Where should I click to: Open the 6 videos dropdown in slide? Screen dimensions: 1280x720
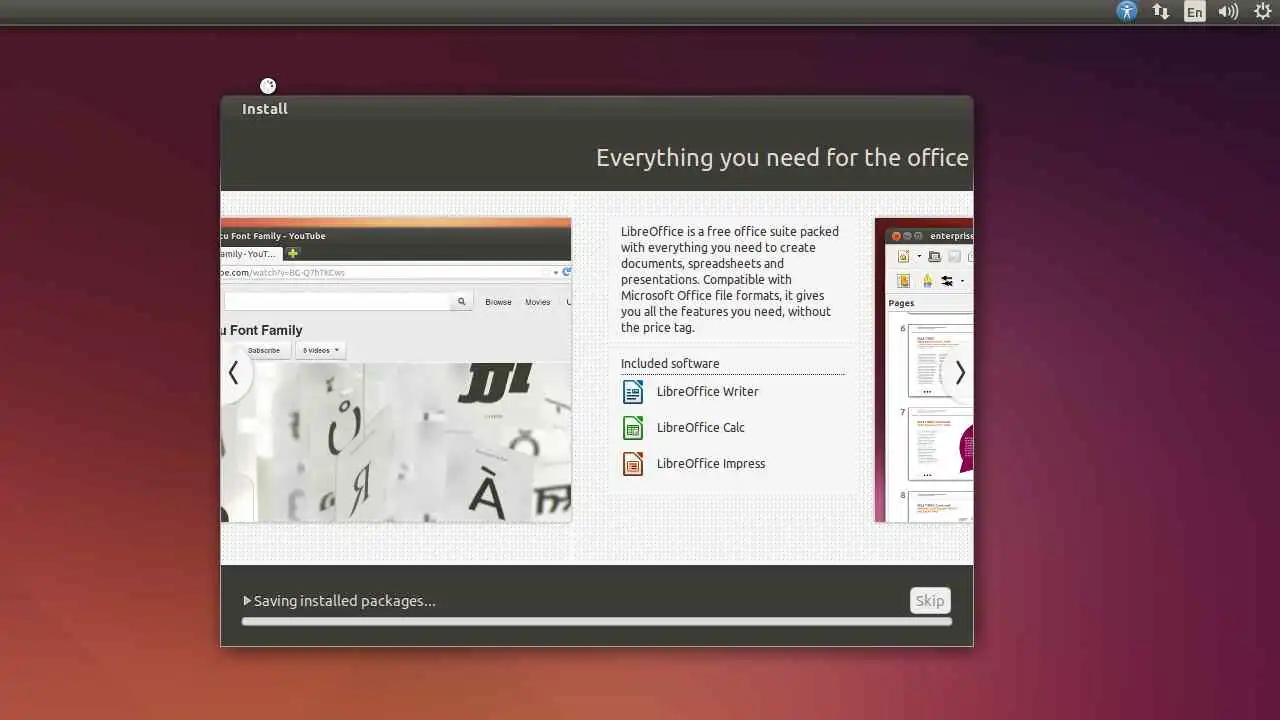[320, 351]
